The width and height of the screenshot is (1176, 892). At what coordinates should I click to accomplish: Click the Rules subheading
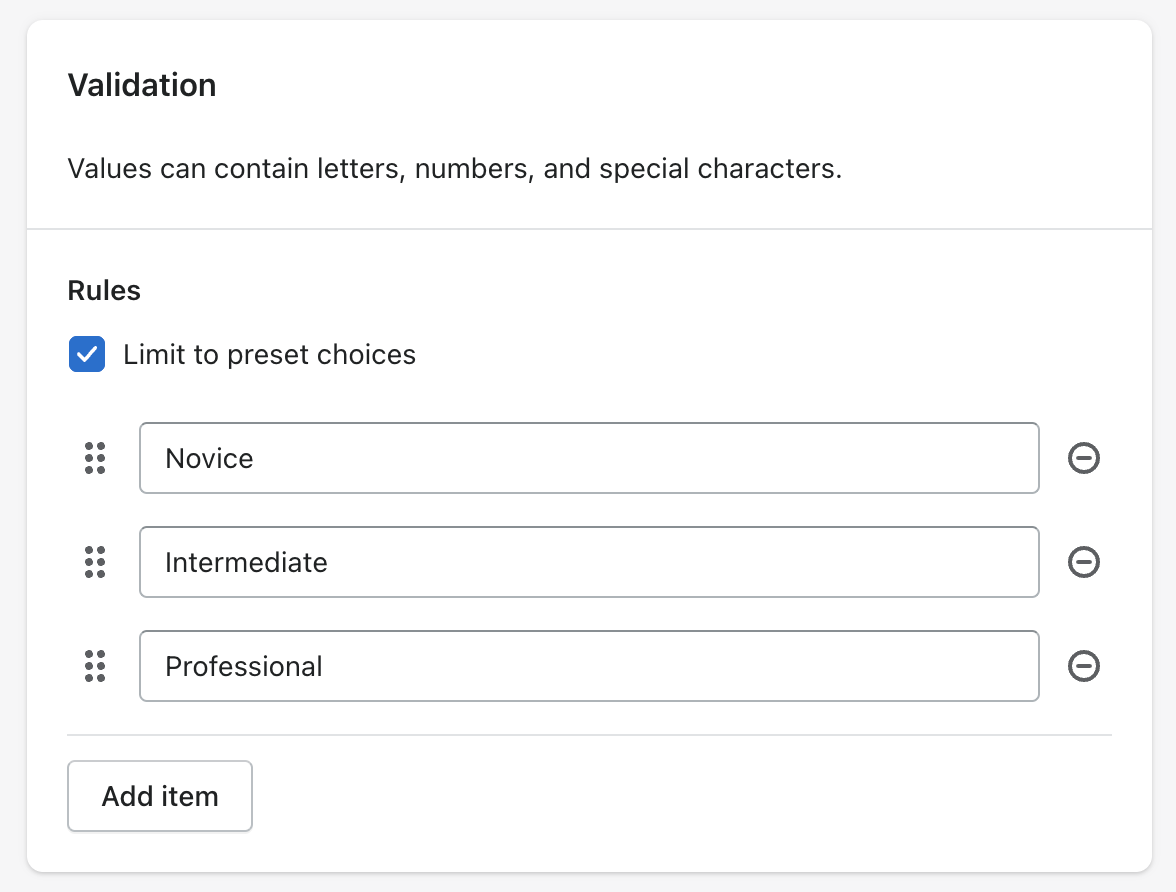104,291
